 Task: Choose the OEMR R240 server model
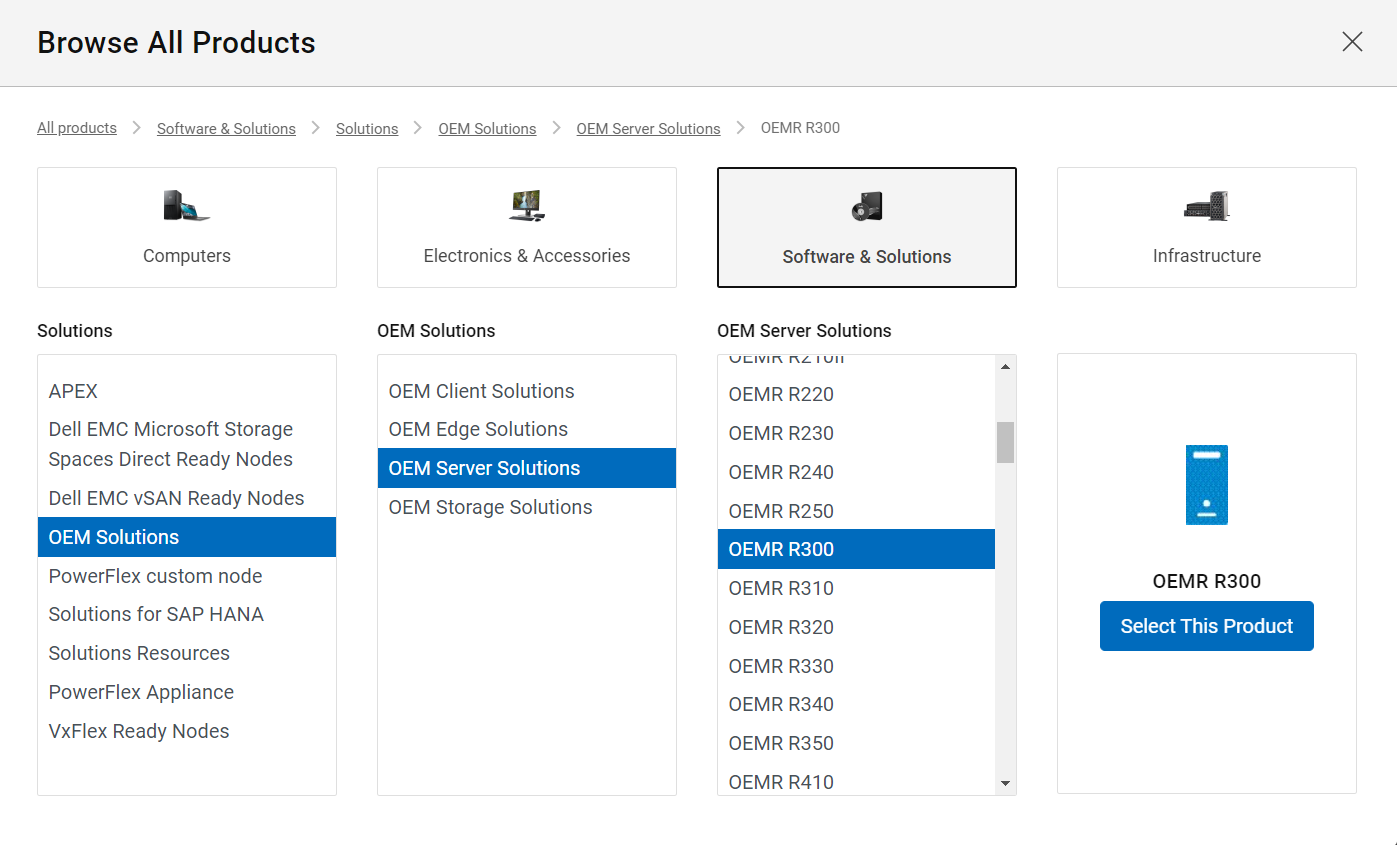coord(781,472)
